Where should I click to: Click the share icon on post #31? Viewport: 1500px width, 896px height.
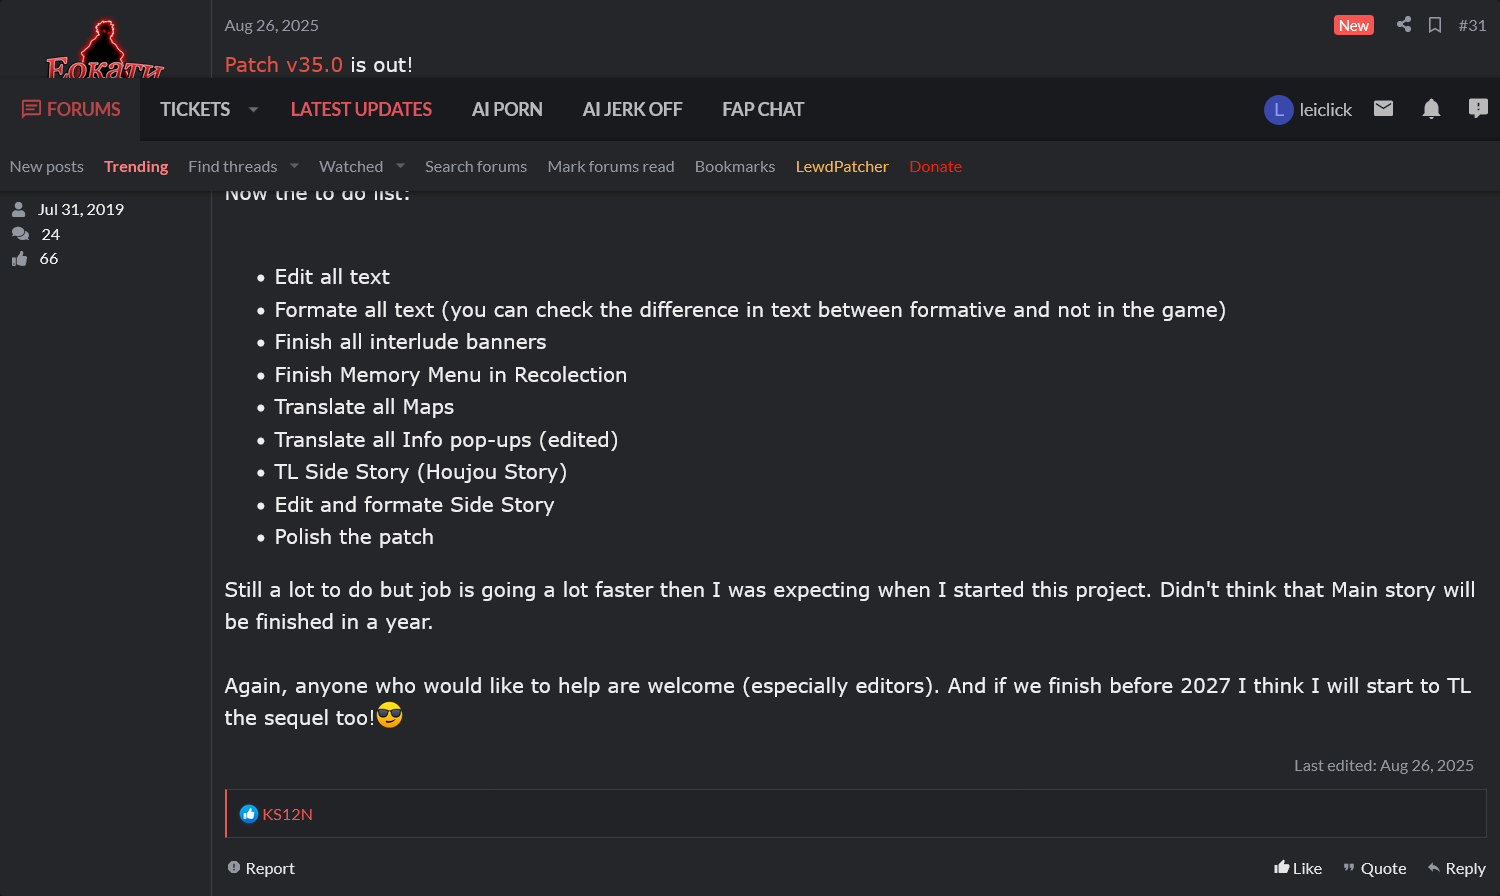pyautogui.click(x=1404, y=25)
